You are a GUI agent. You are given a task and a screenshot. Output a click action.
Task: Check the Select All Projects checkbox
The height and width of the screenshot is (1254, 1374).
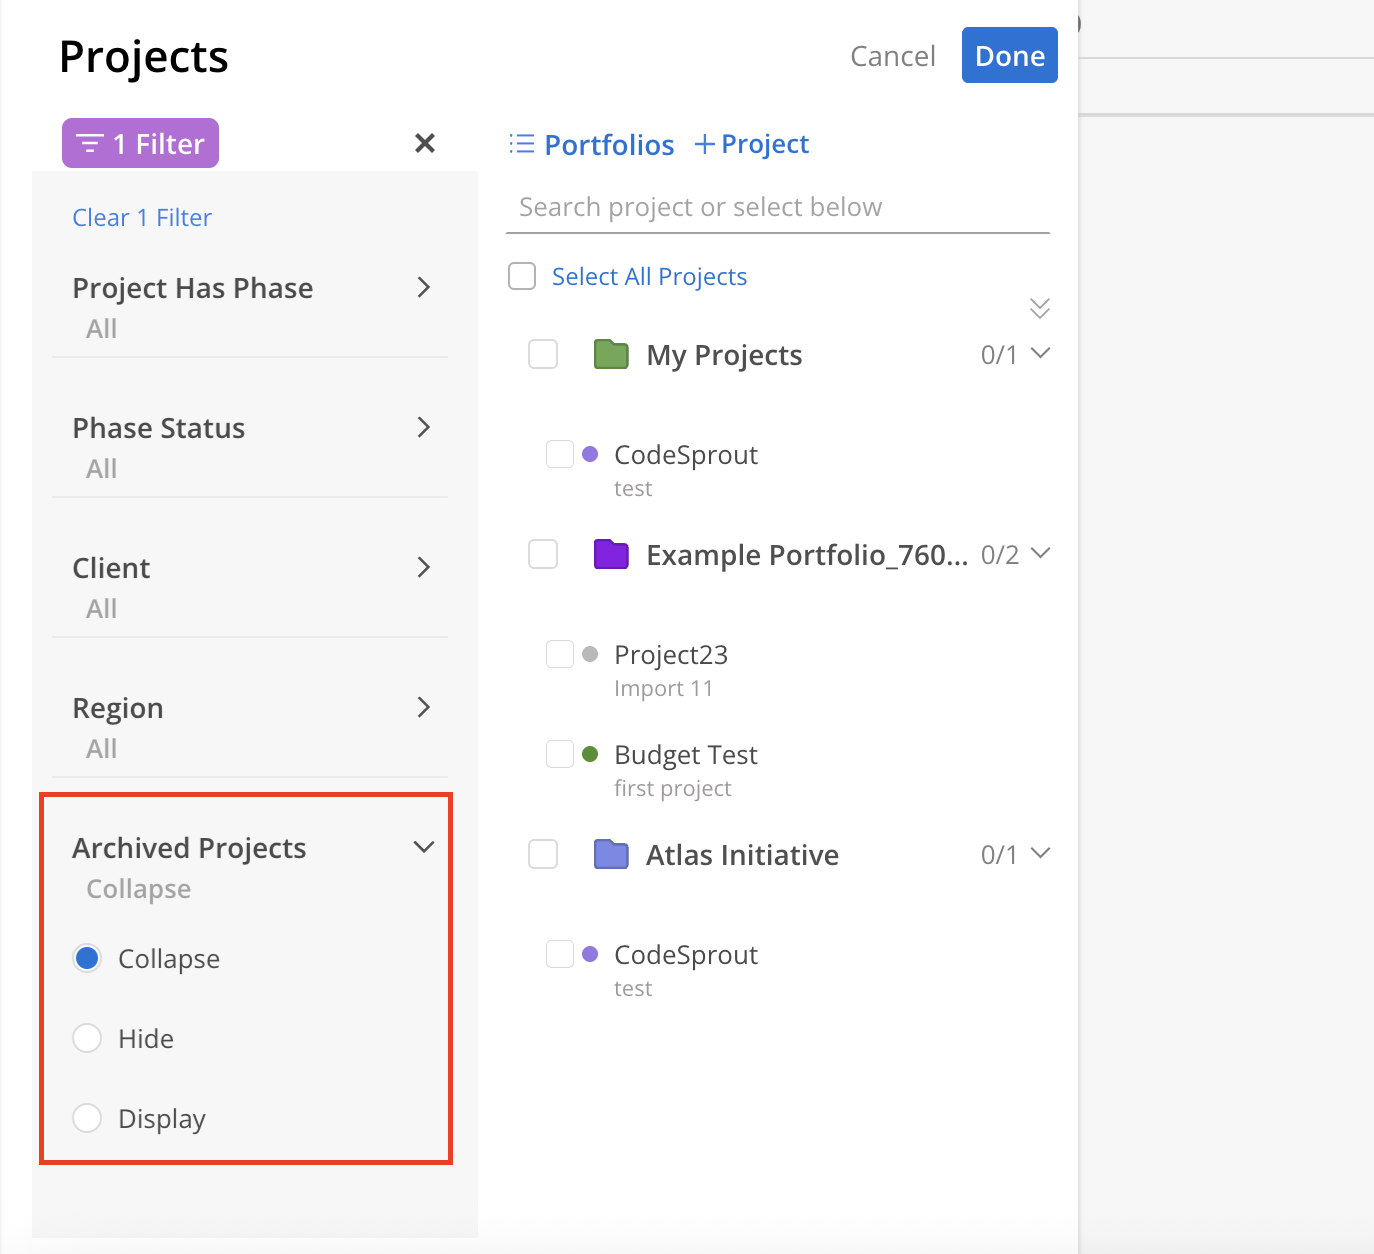(522, 276)
